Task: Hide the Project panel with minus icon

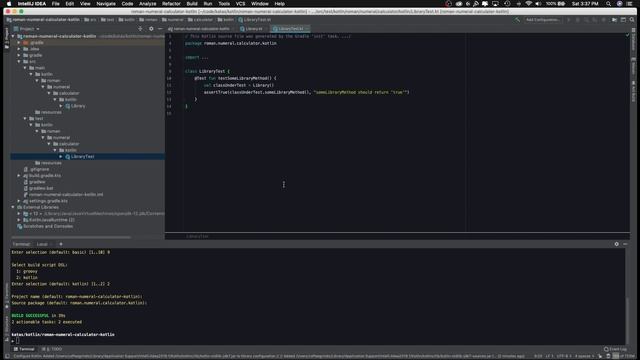Action: pyautogui.click(x=160, y=29)
